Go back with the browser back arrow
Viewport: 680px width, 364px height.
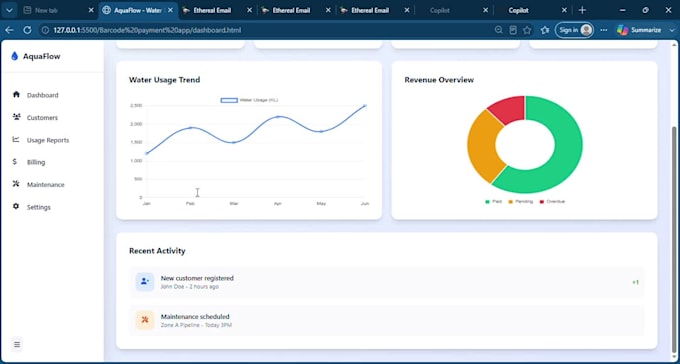tap(9, 30)
